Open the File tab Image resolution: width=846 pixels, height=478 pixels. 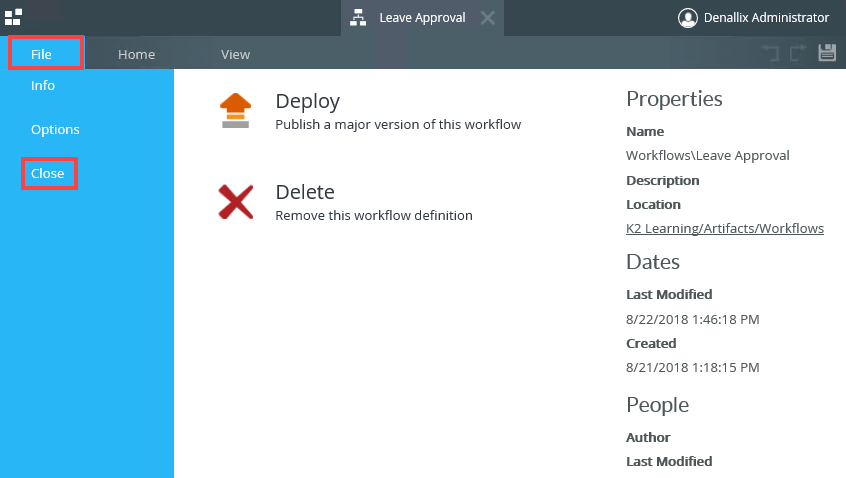point(46,53)
